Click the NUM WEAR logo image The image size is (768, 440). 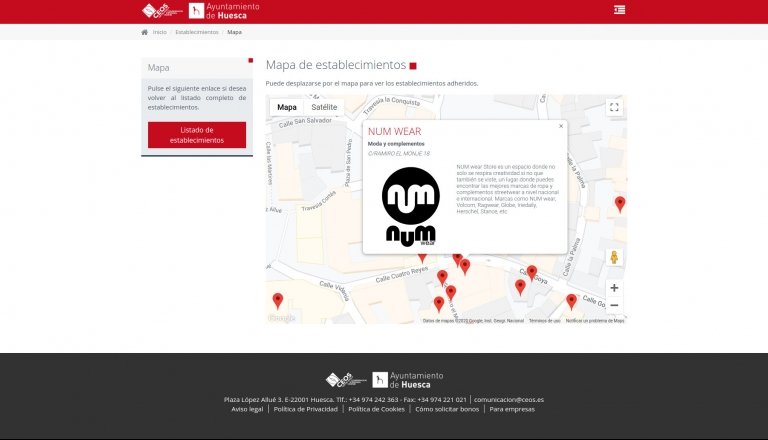coord(411,207)
